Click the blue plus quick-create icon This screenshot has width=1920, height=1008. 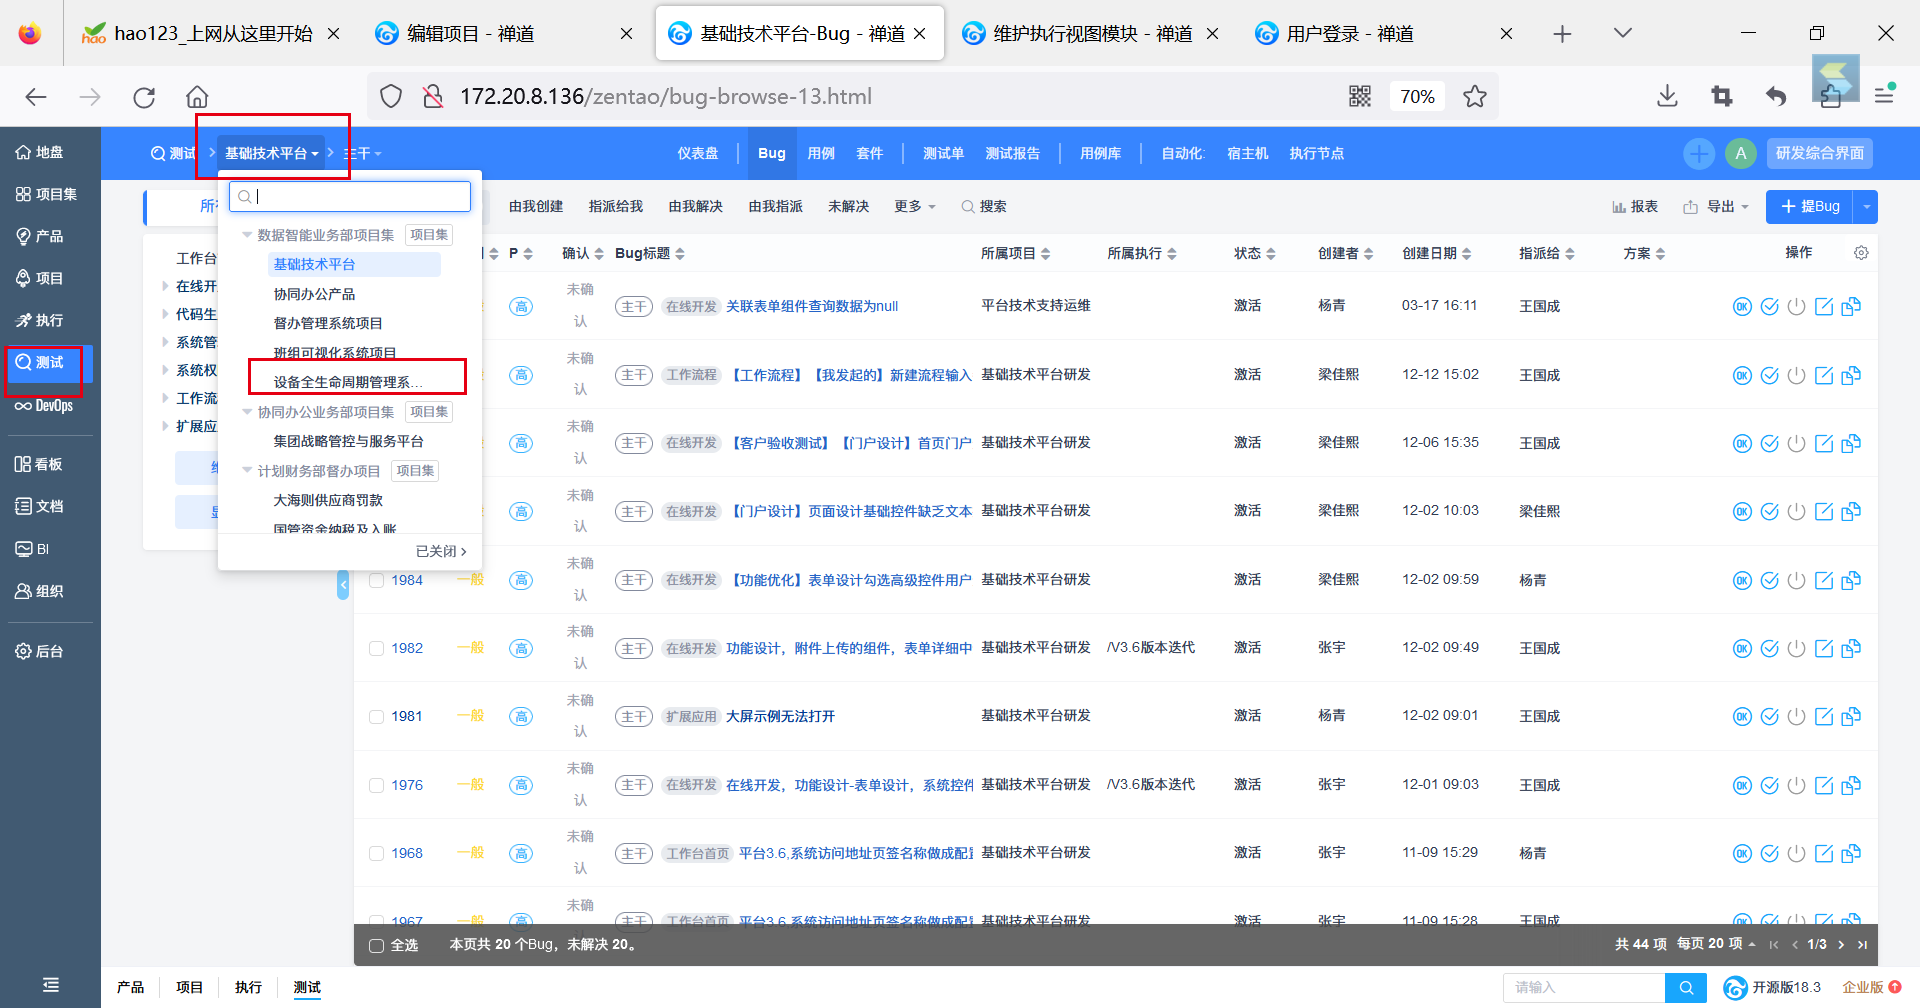pos(1698,153)
